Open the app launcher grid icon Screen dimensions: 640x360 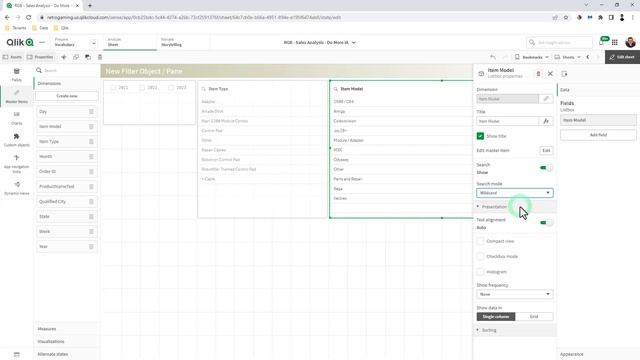(x=615, y=42)
